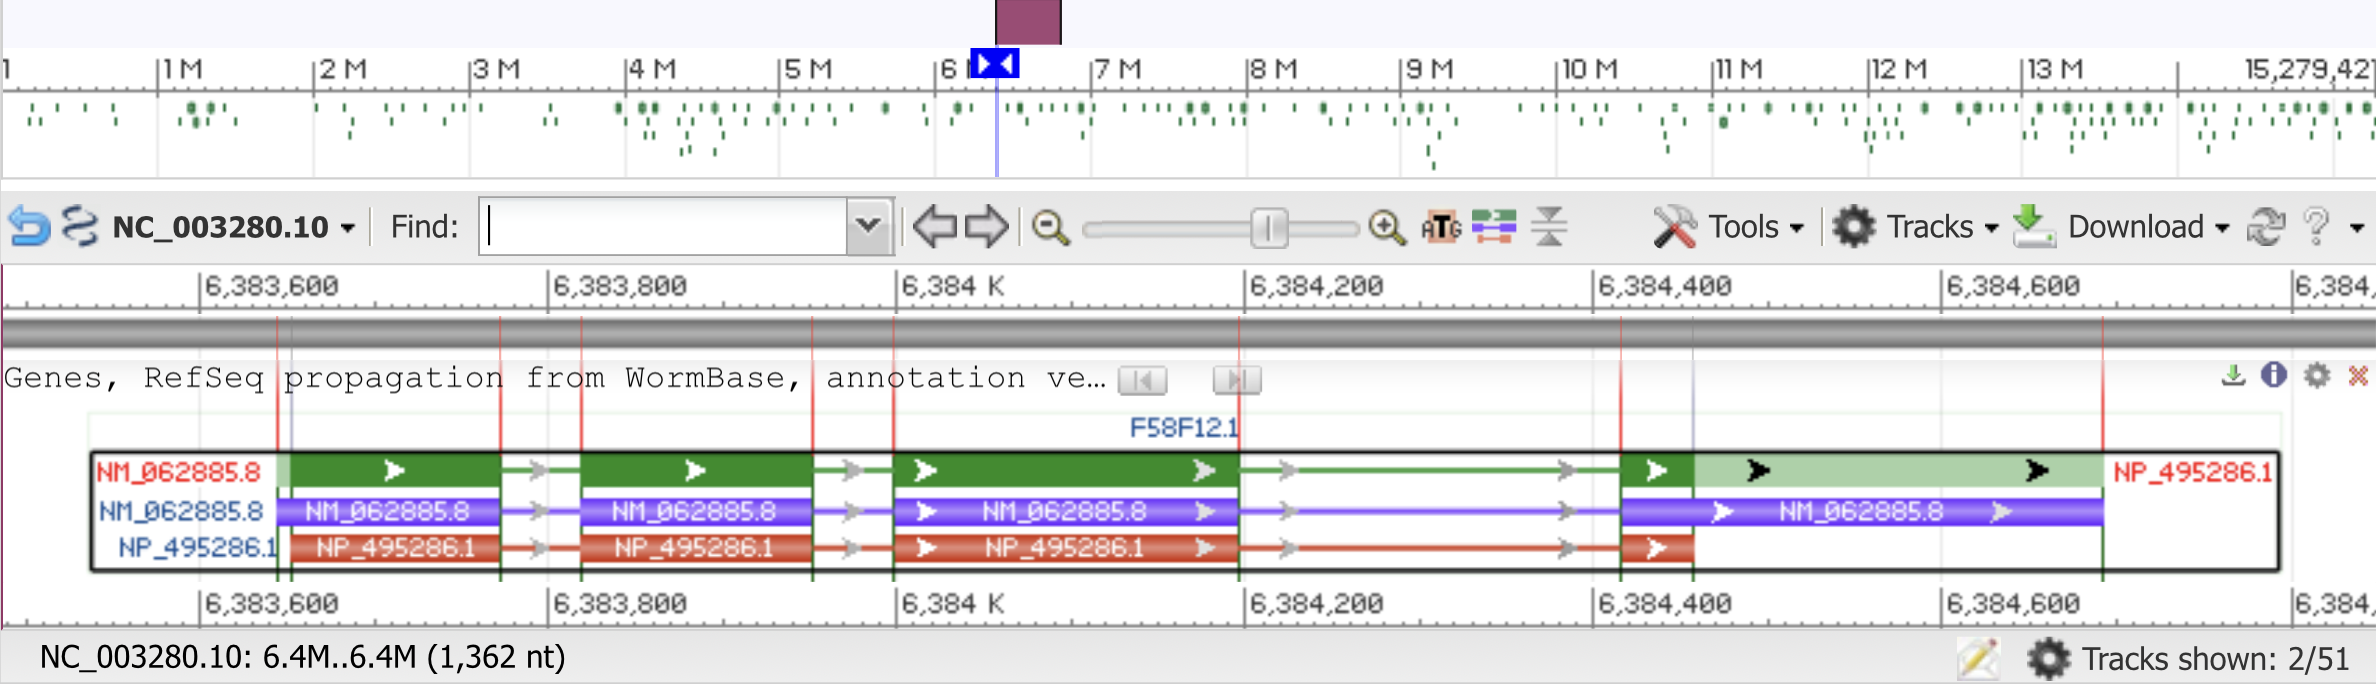Click the colored track layout icon

tap(1494, 226)
